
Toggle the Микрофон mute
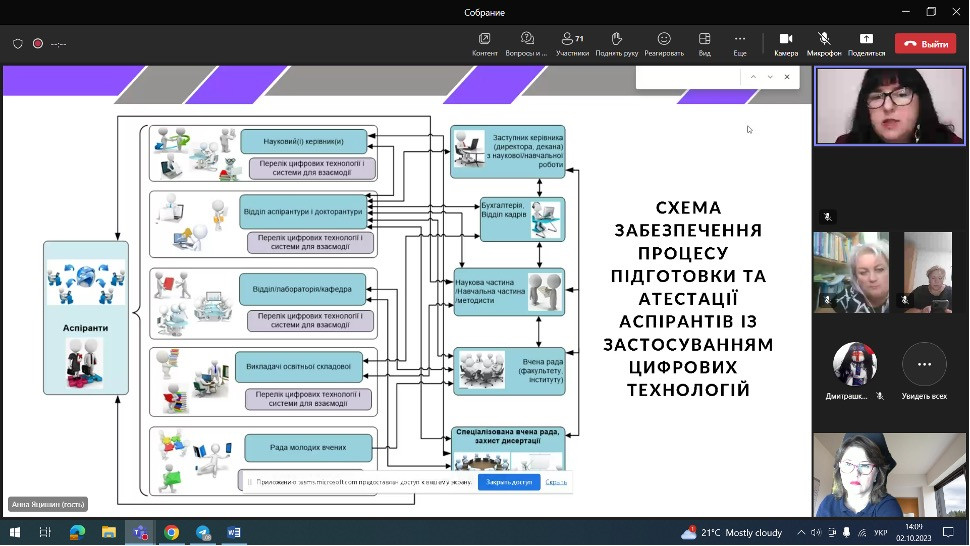tap(824, 43)
